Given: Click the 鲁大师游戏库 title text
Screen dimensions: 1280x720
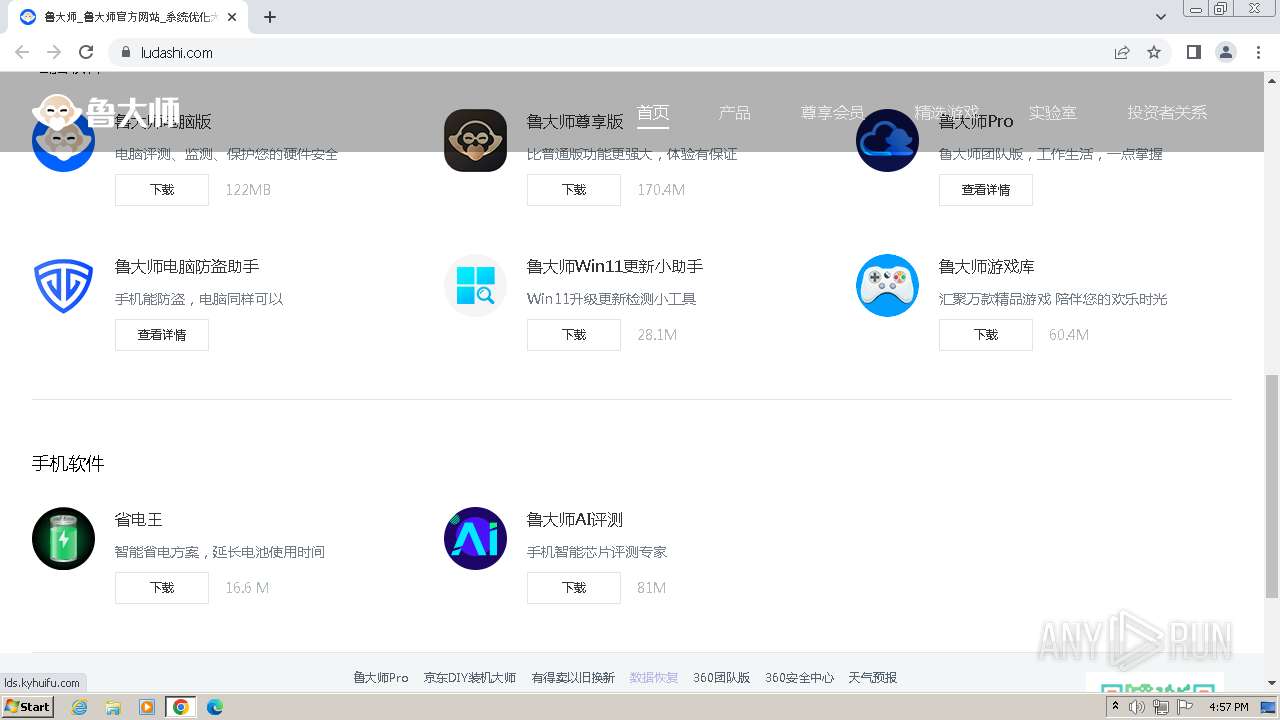Looking at the screenshot, I should [x=986, y=267].
